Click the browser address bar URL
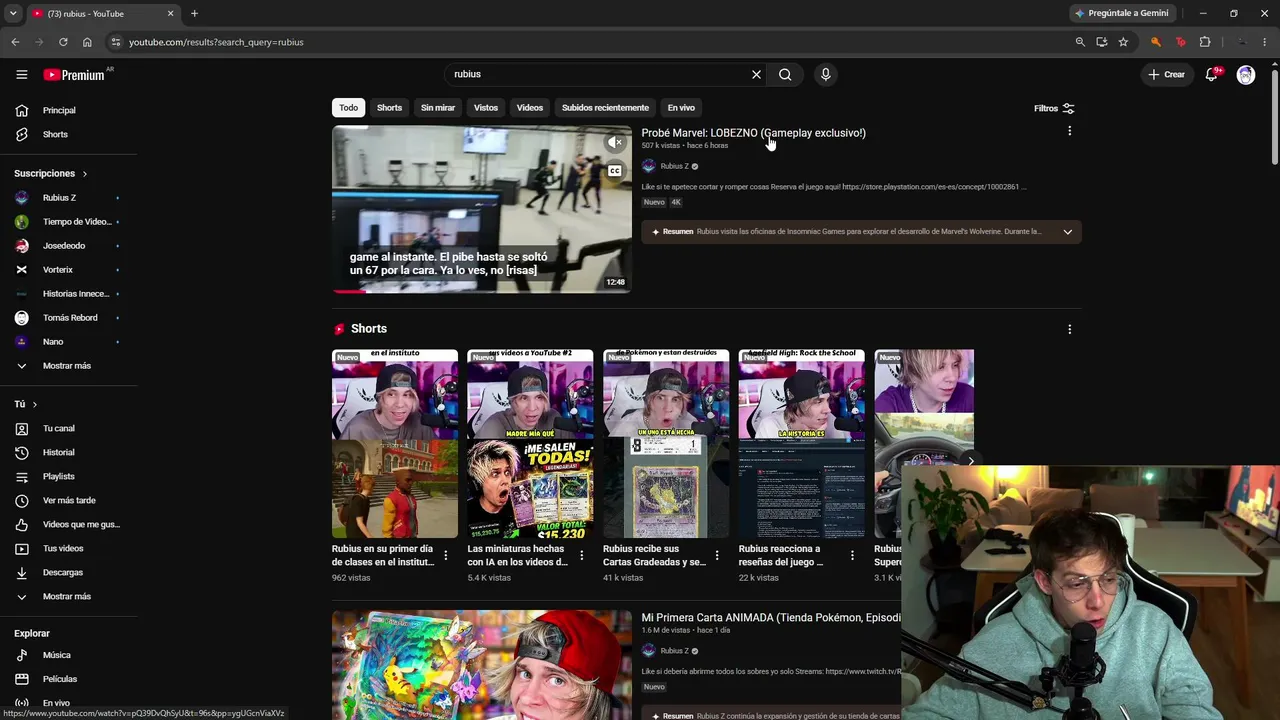This screenshot has width=1280, height=720. (x=216, y=42)
